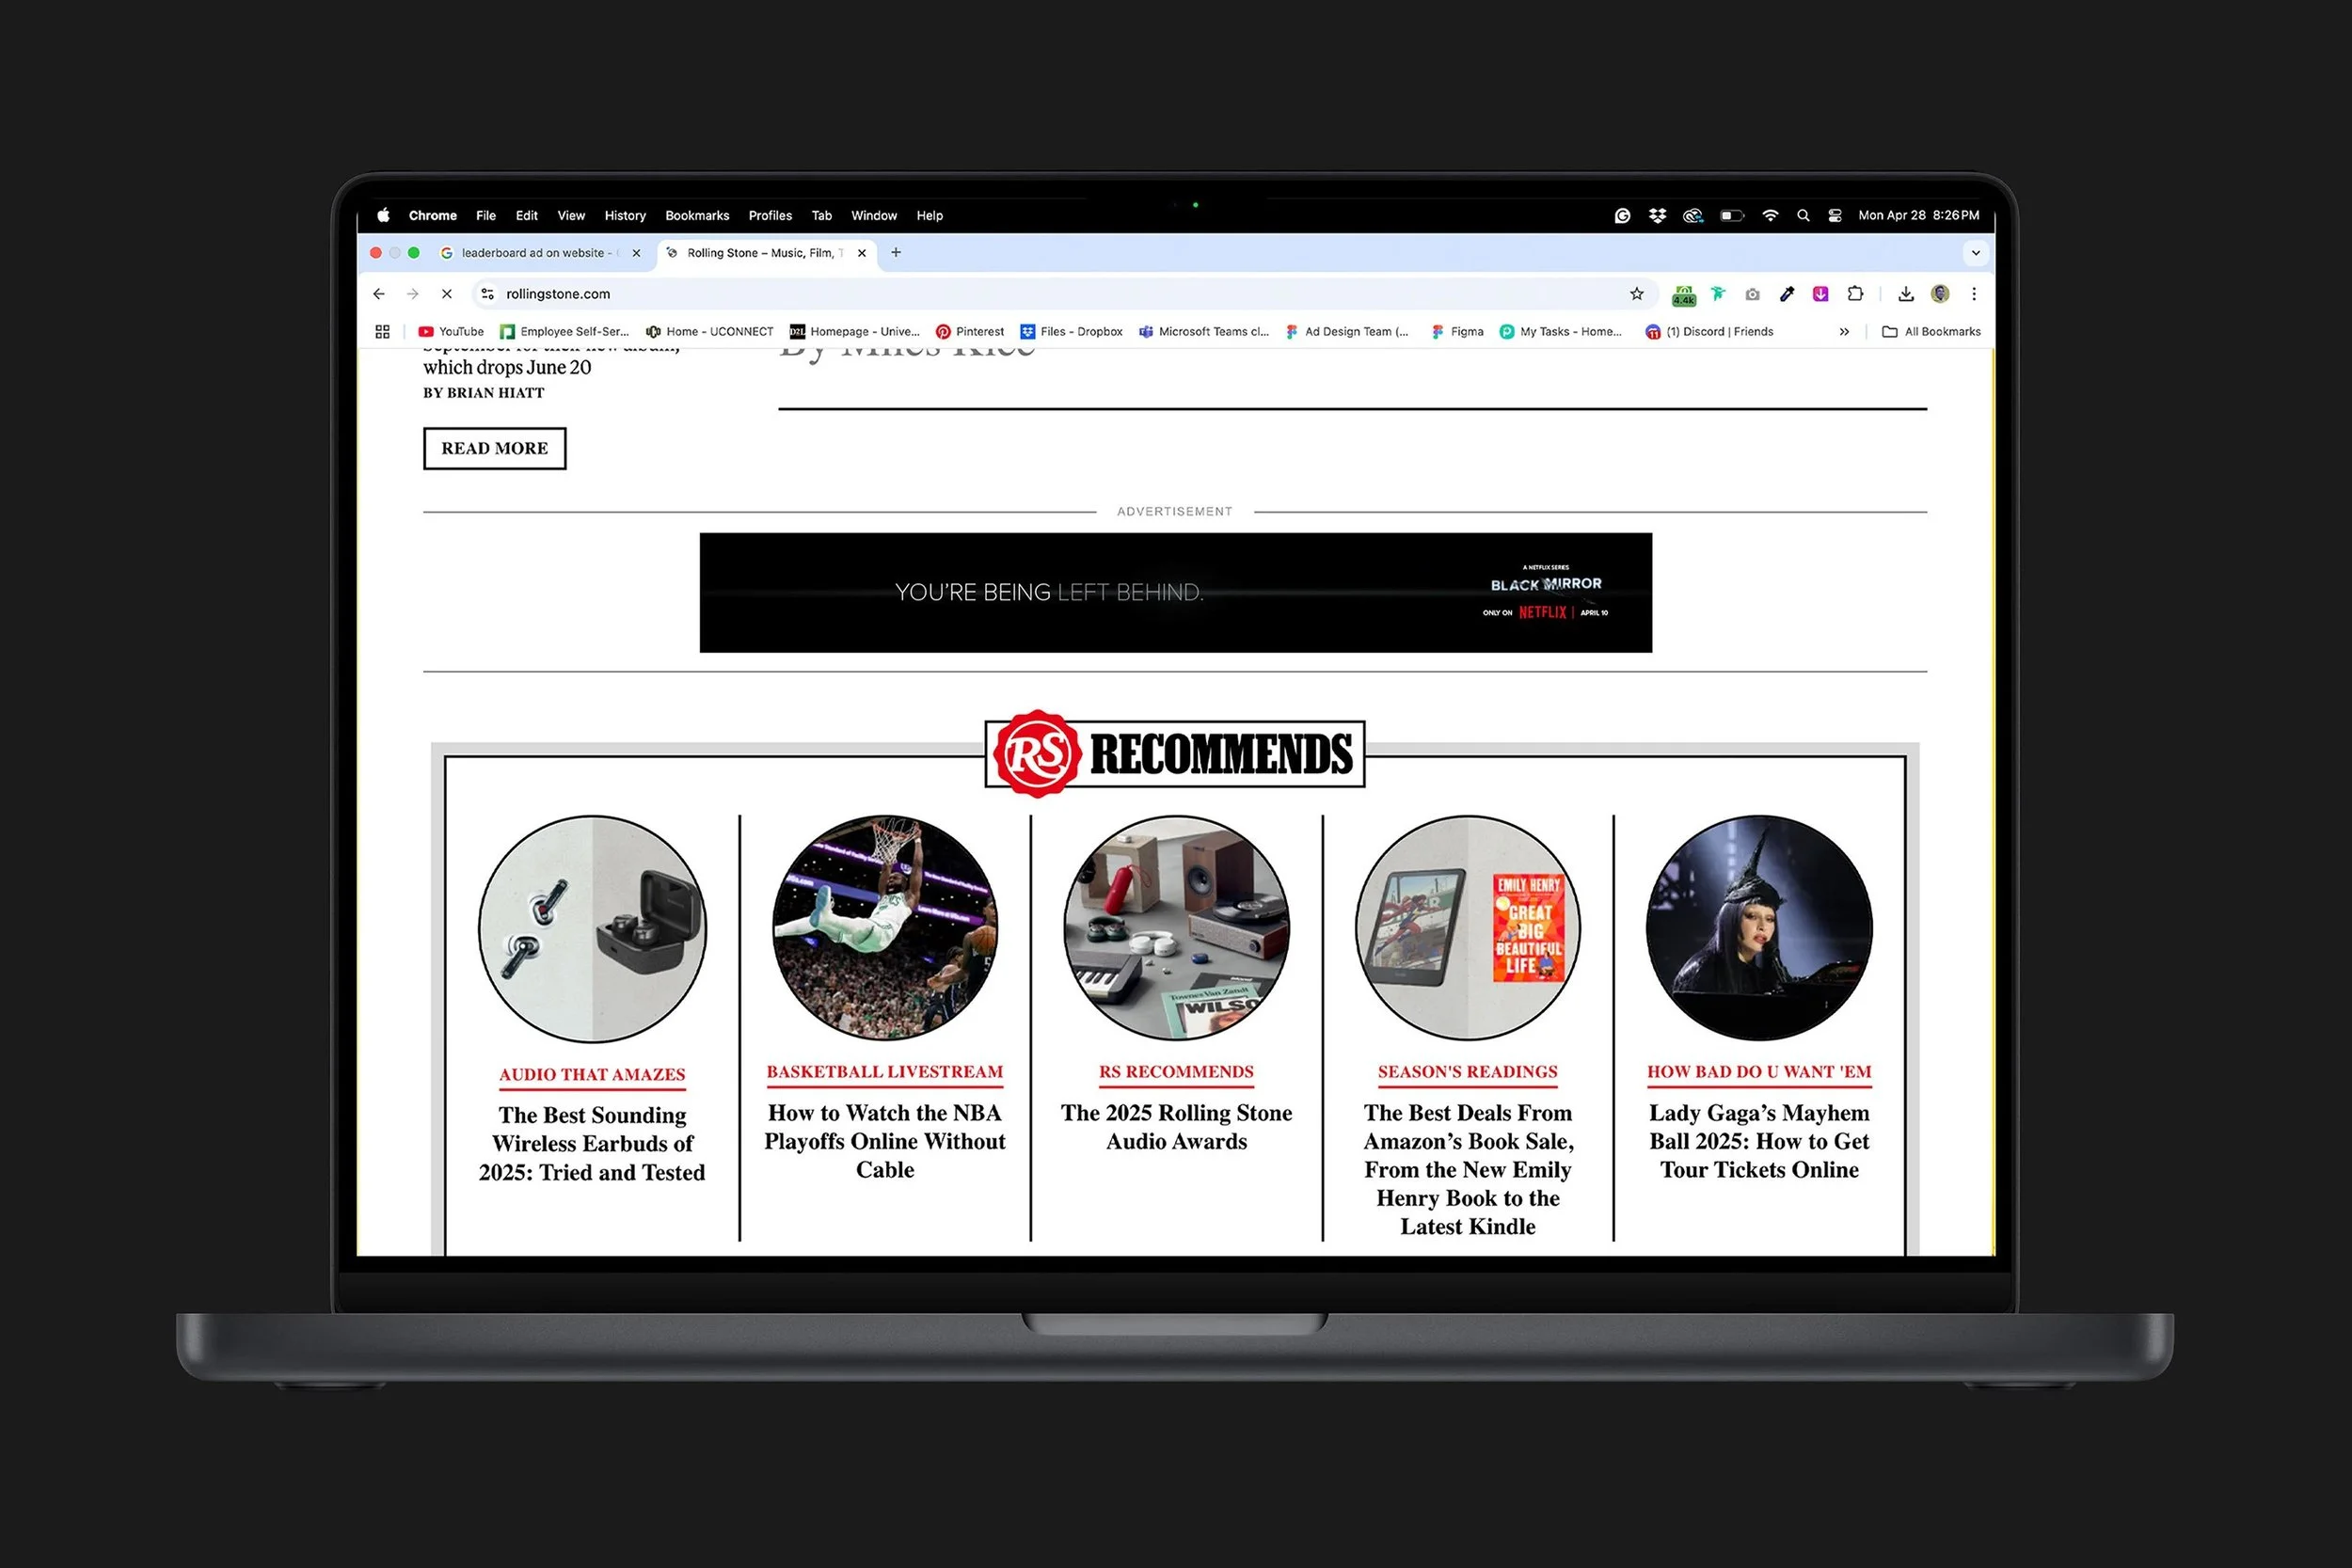Image resolution: width=2352 pixels, height=1568 pixels.
Task: Open the Chrome three-dot menu
Action: tap(1974, 294)
